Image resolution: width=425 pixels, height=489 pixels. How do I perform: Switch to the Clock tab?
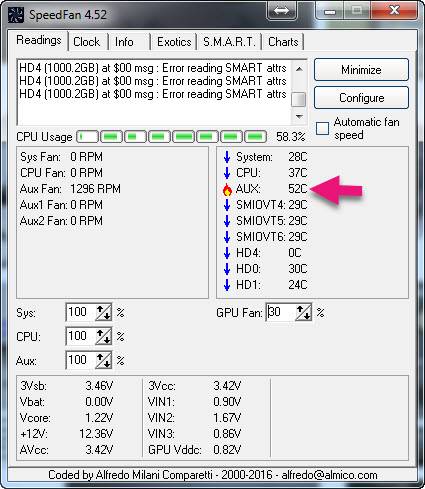(x=87, y=42)
